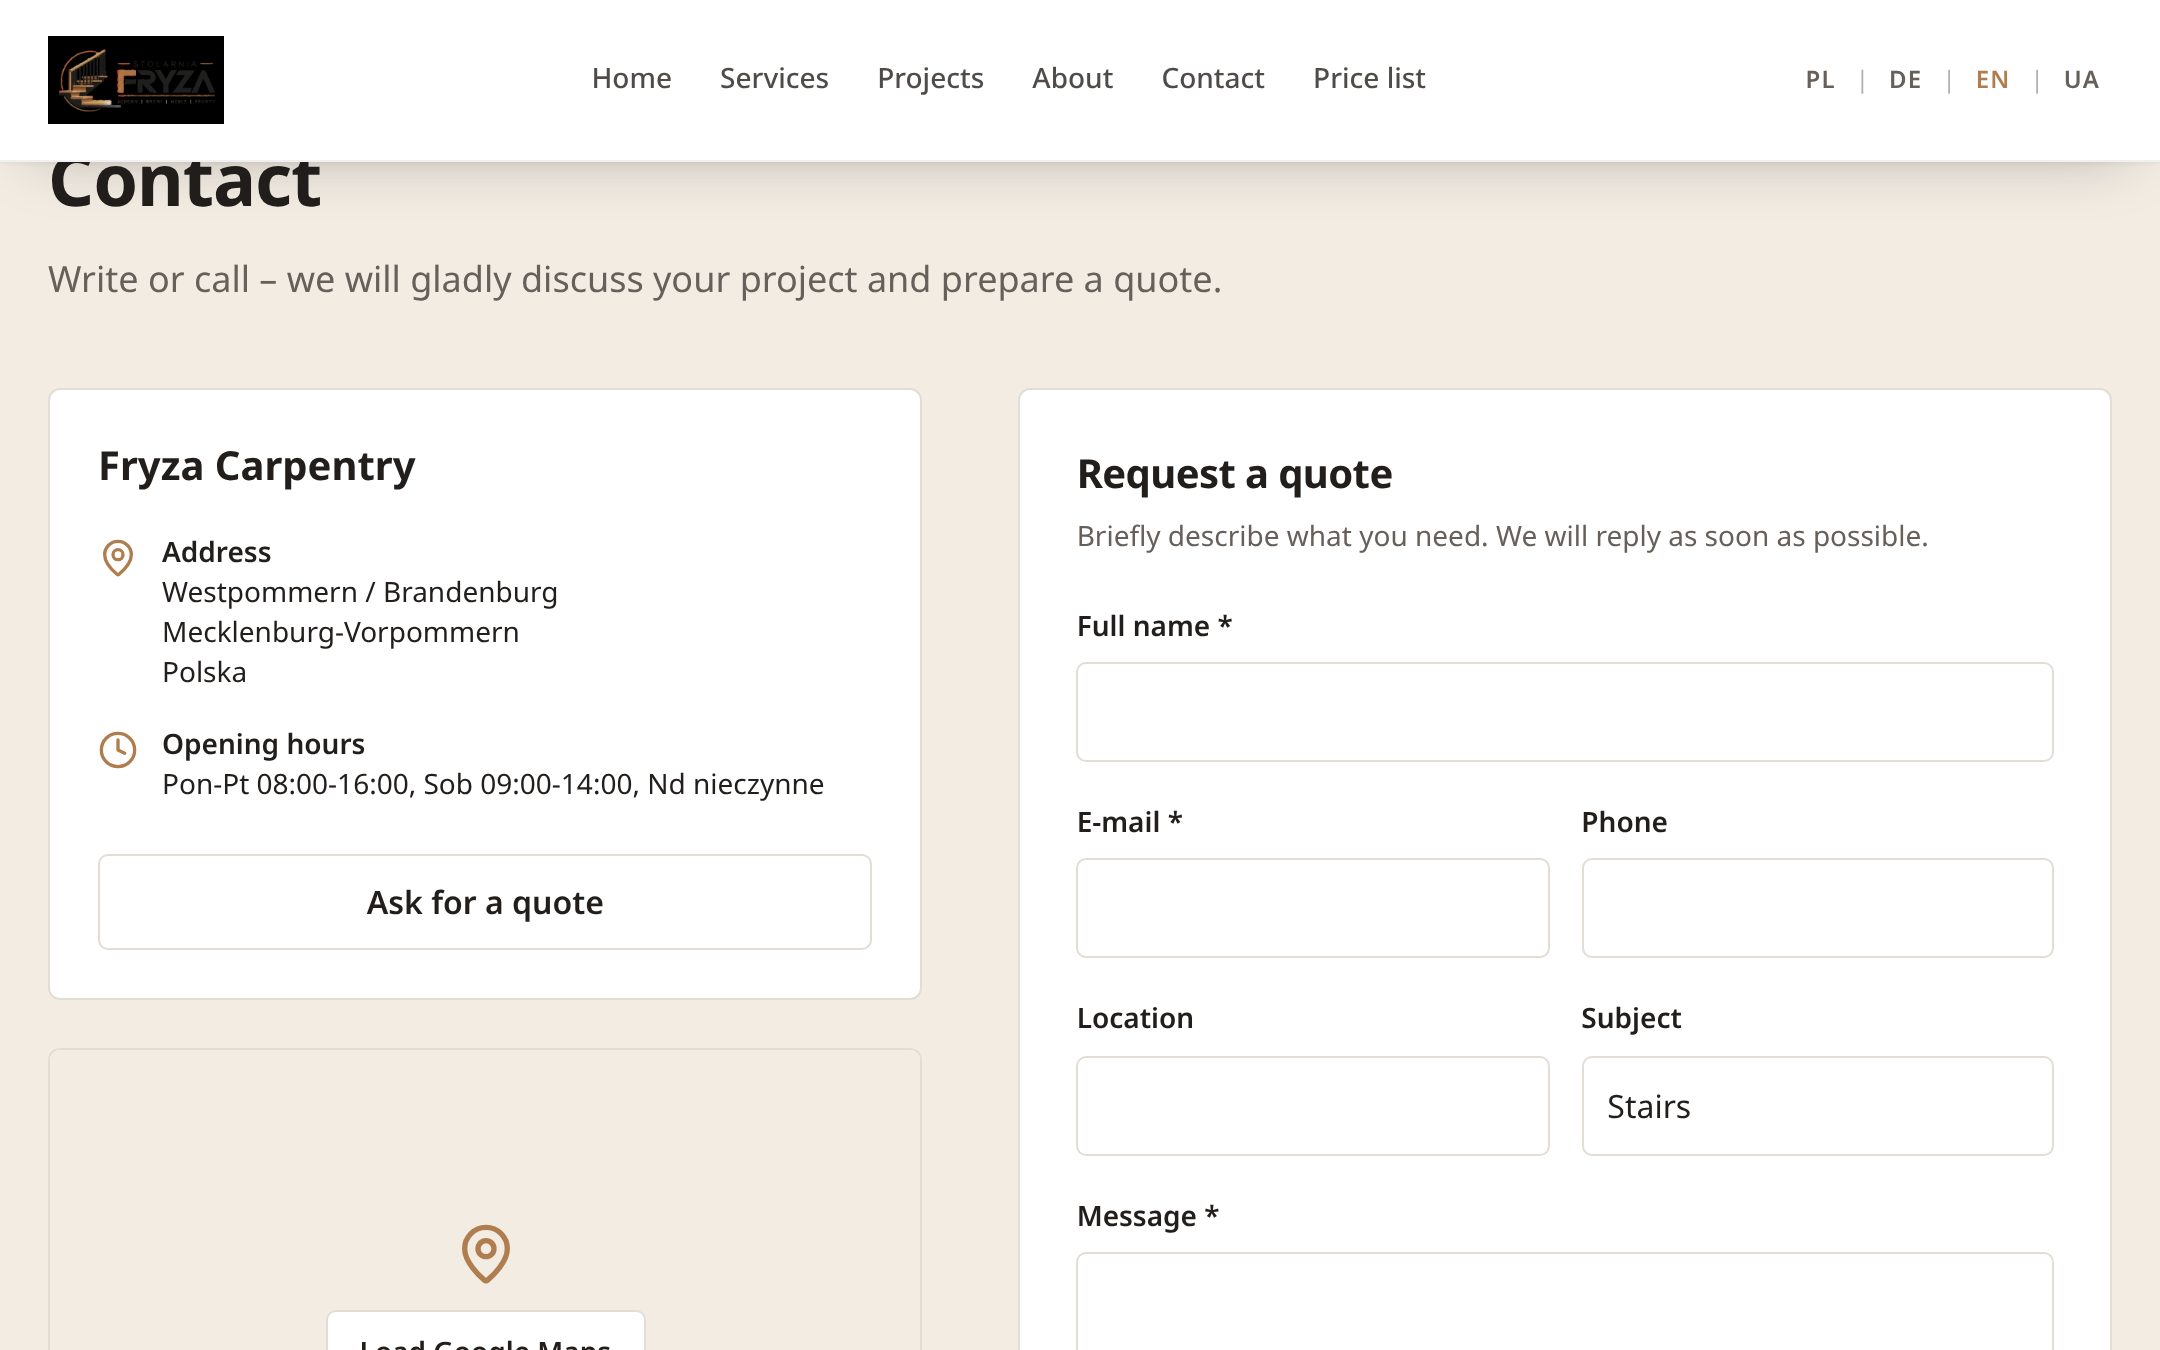Open the Price list page
Image resolution: width=2160 pixels, height=1350 pixels.
click(x=1369, y=78)
